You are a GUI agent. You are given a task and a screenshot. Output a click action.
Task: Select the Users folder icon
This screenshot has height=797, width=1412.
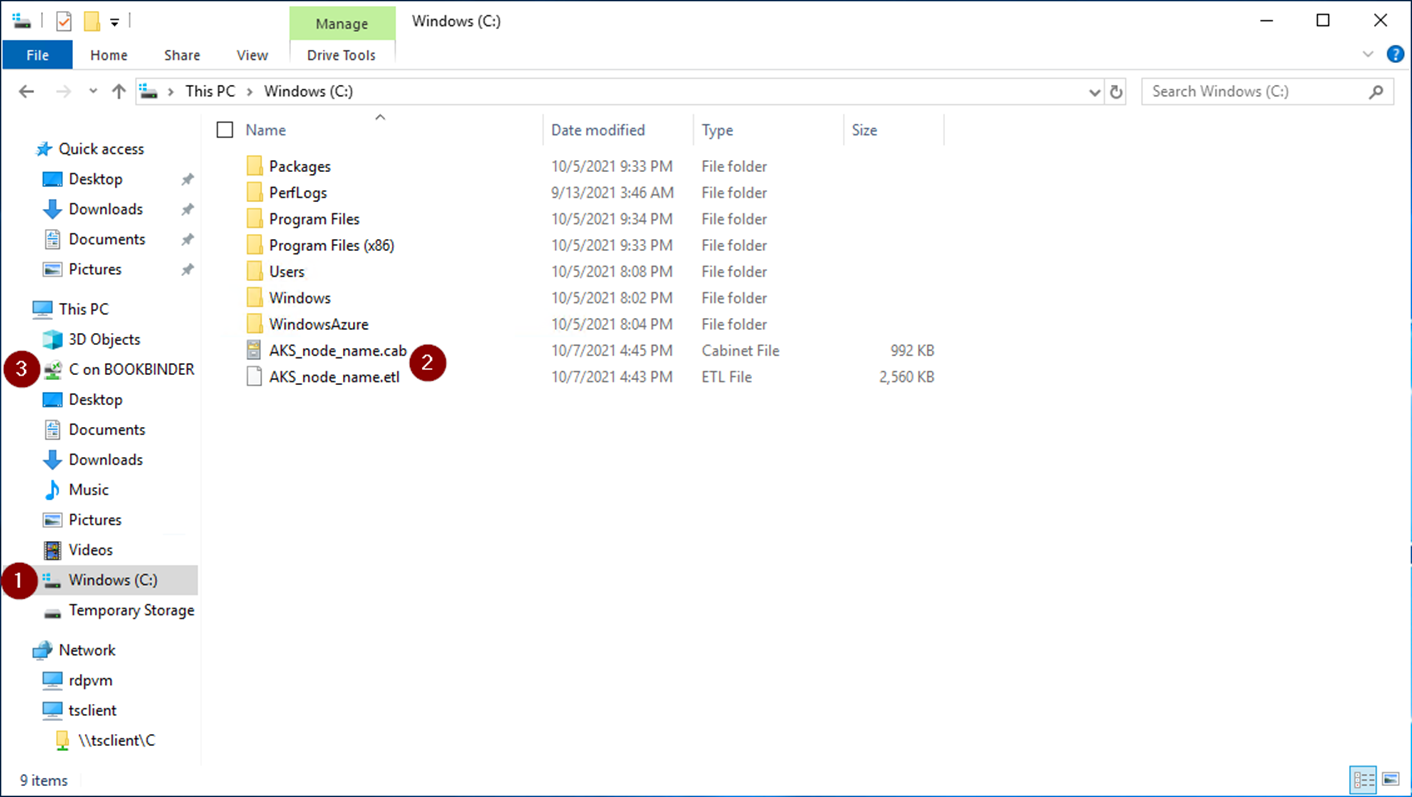[x=255, y=271]
